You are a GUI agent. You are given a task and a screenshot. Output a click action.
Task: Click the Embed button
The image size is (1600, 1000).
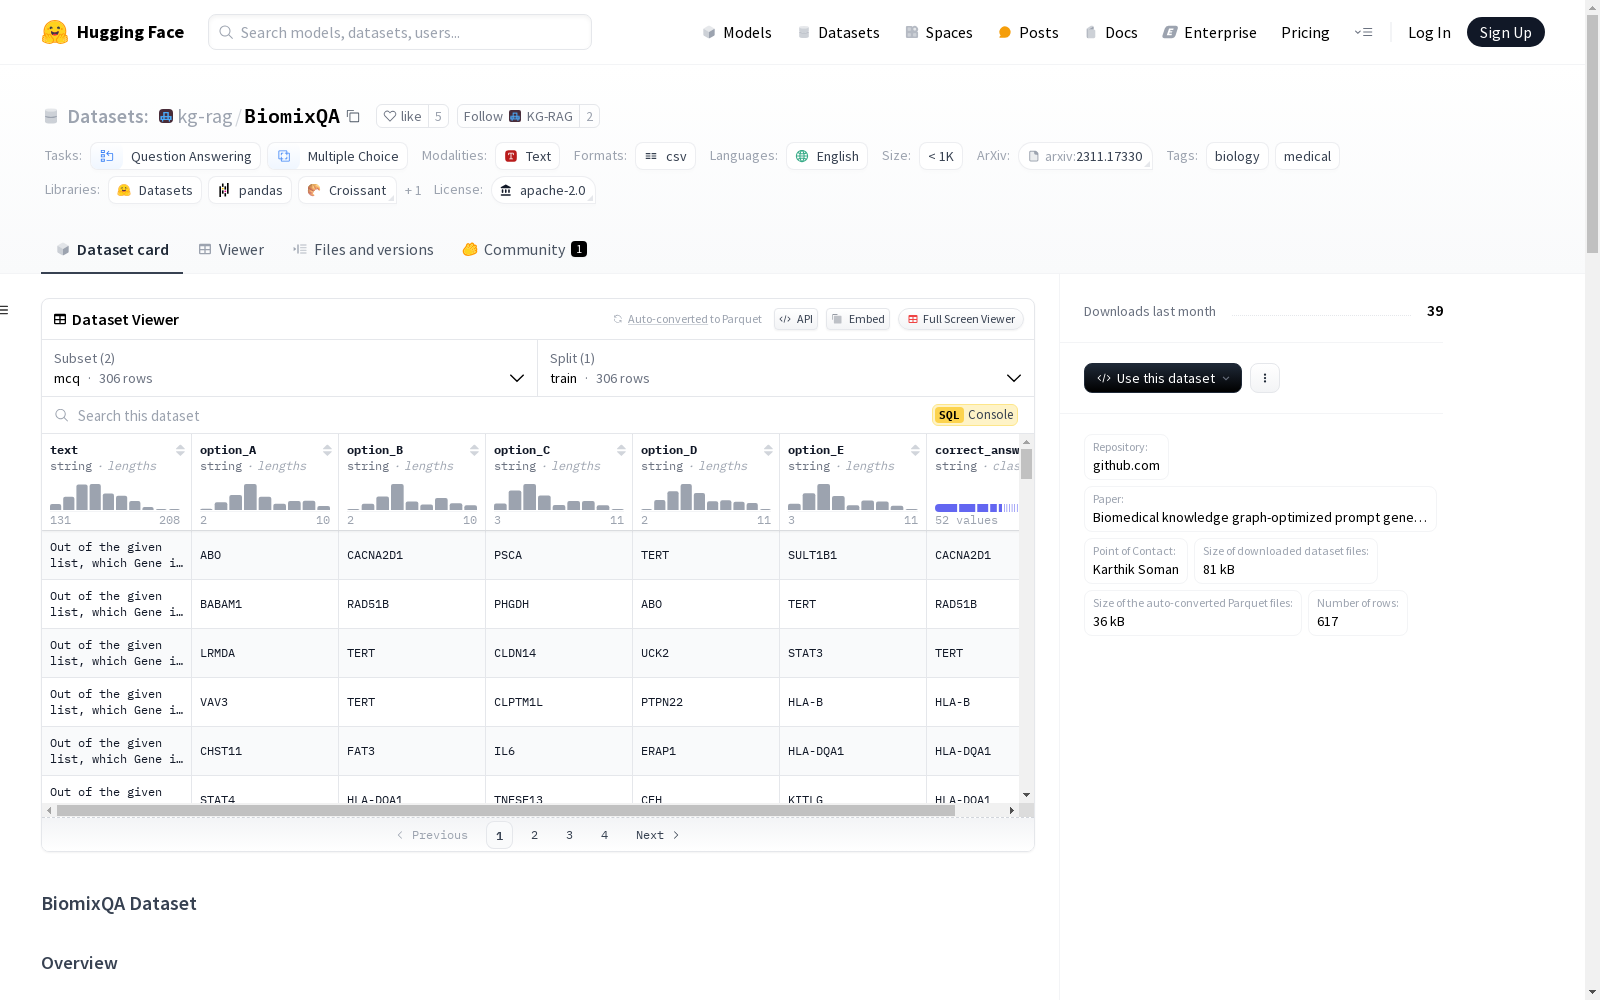pyautogui.click(x=858, y=319)
